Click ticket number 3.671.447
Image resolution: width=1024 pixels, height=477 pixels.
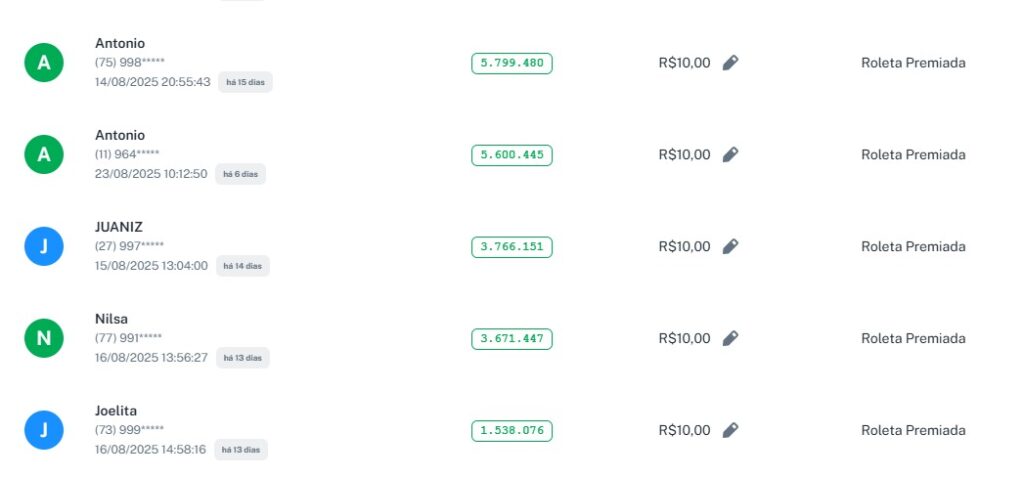[511, 339]
